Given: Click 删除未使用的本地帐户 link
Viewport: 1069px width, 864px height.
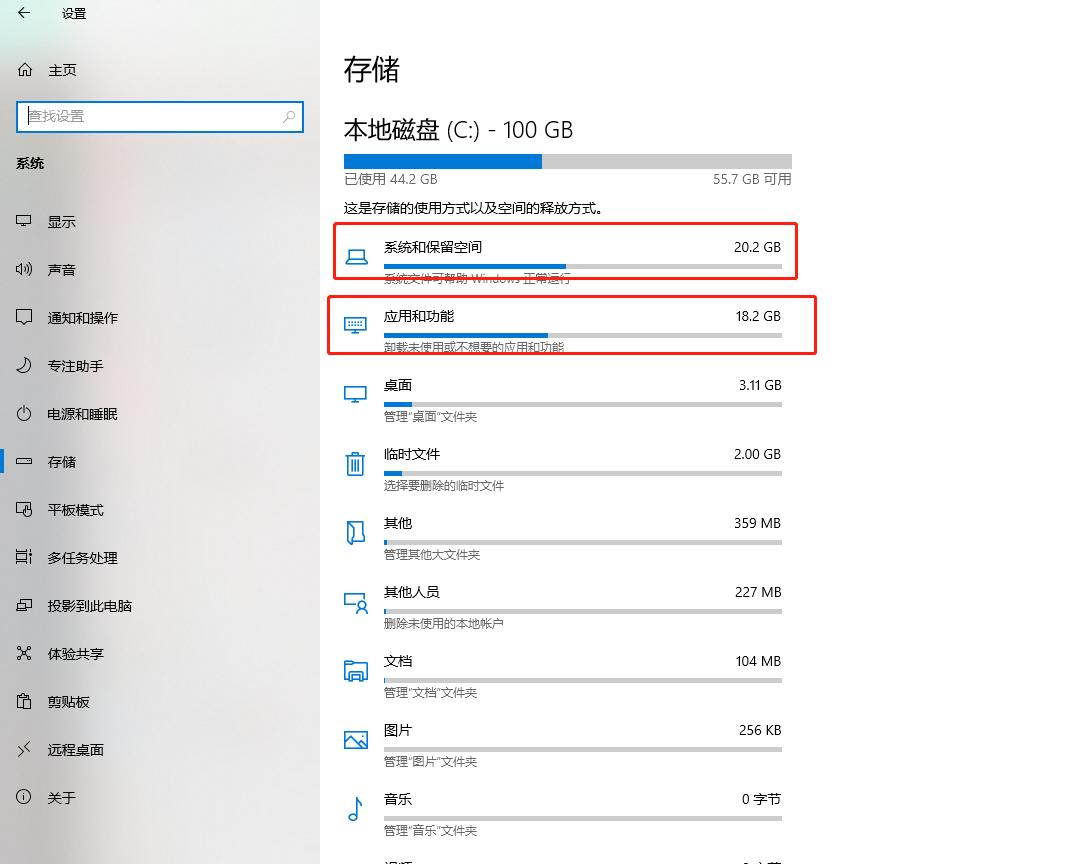Looking at the screenshot, I should pos(446,624).
